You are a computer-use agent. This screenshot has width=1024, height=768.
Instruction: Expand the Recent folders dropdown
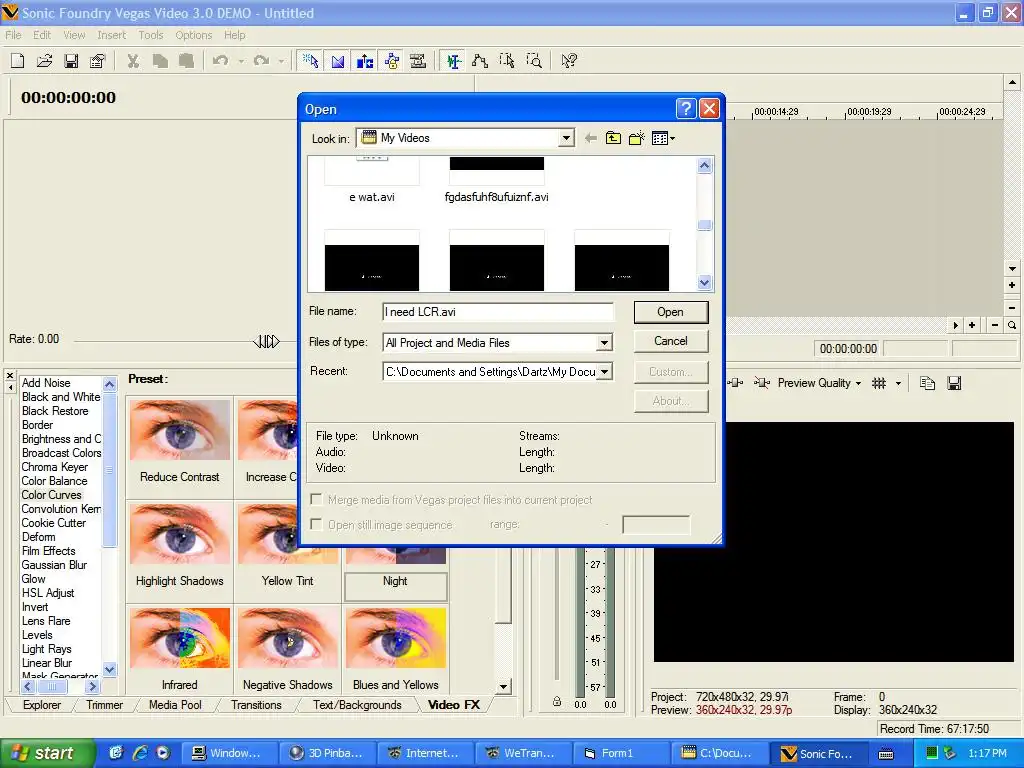click(604, 372)
